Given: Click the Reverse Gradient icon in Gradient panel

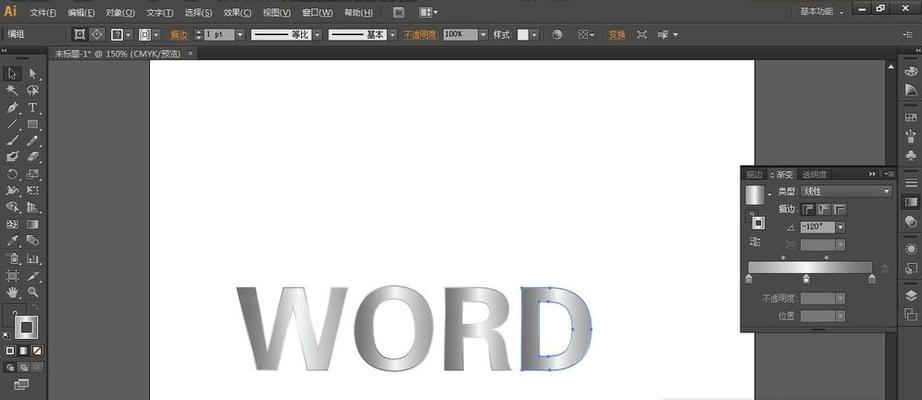Looking at the screenshot, I should (x=755, y=241).
